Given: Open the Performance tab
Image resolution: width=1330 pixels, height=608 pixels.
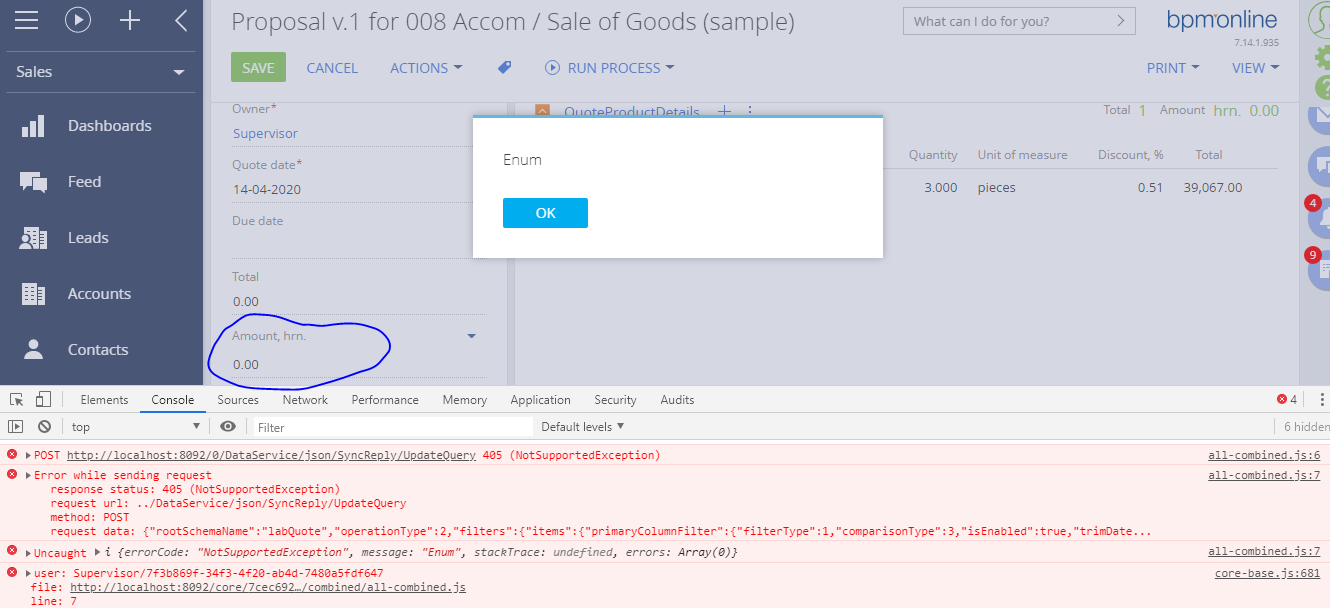Looking at the screenshot, I should [385, 399].
